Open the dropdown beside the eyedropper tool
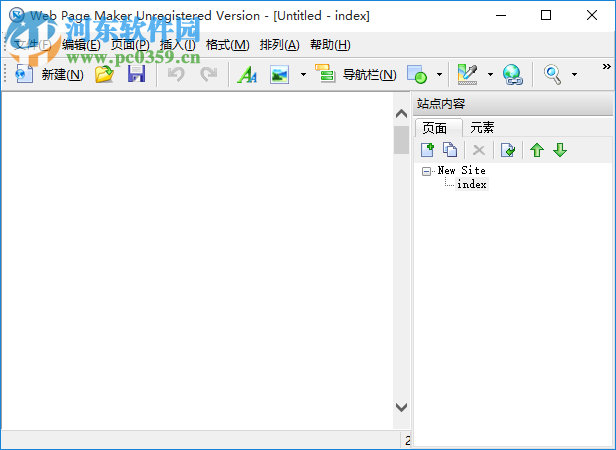The image size is (616, 450). [x=490, y=74]
